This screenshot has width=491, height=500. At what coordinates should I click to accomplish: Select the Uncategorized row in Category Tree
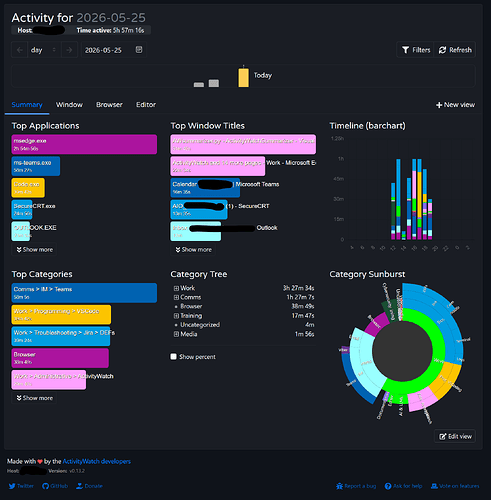point(243,325)
